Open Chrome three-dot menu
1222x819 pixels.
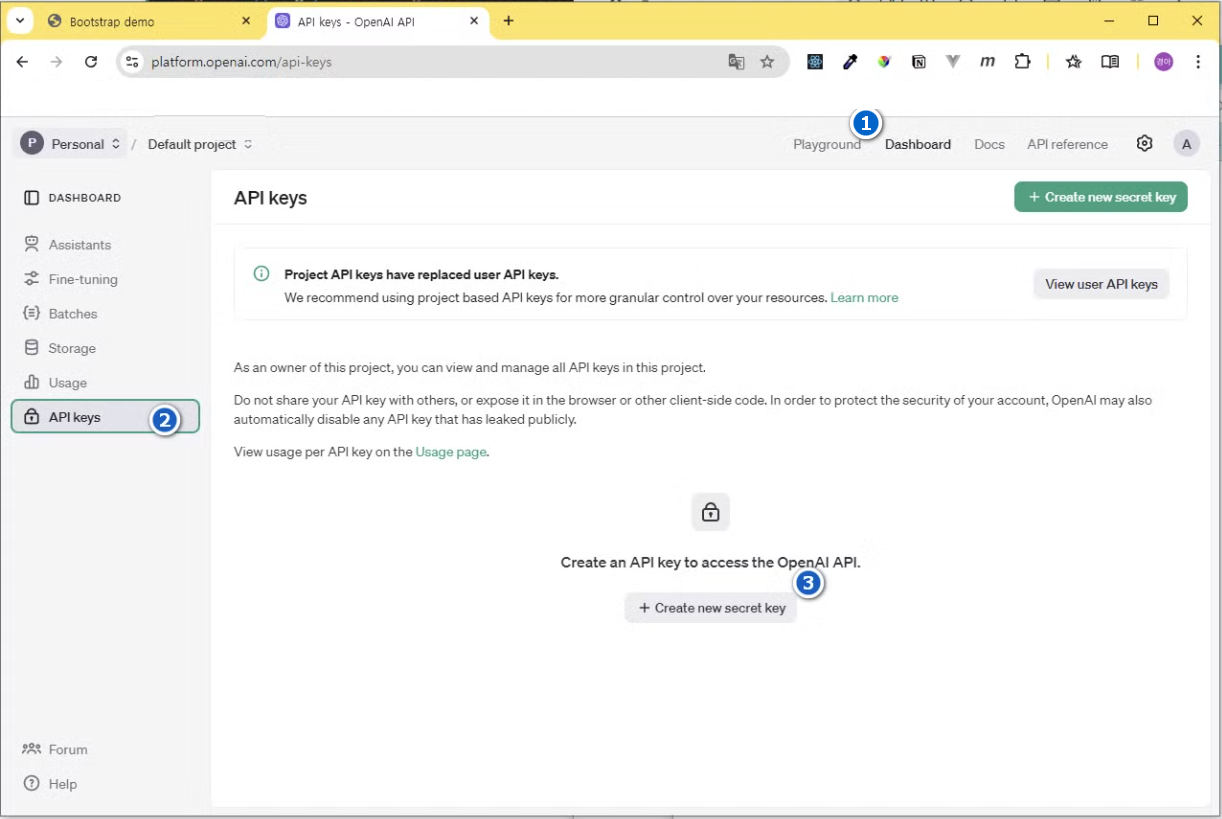(x=1198, y=62)
